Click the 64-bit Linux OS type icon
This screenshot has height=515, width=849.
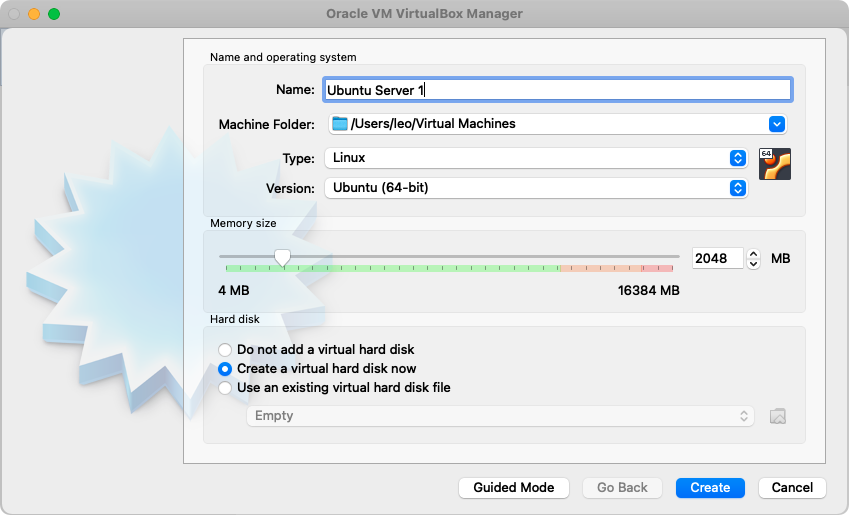click(774, 164)
